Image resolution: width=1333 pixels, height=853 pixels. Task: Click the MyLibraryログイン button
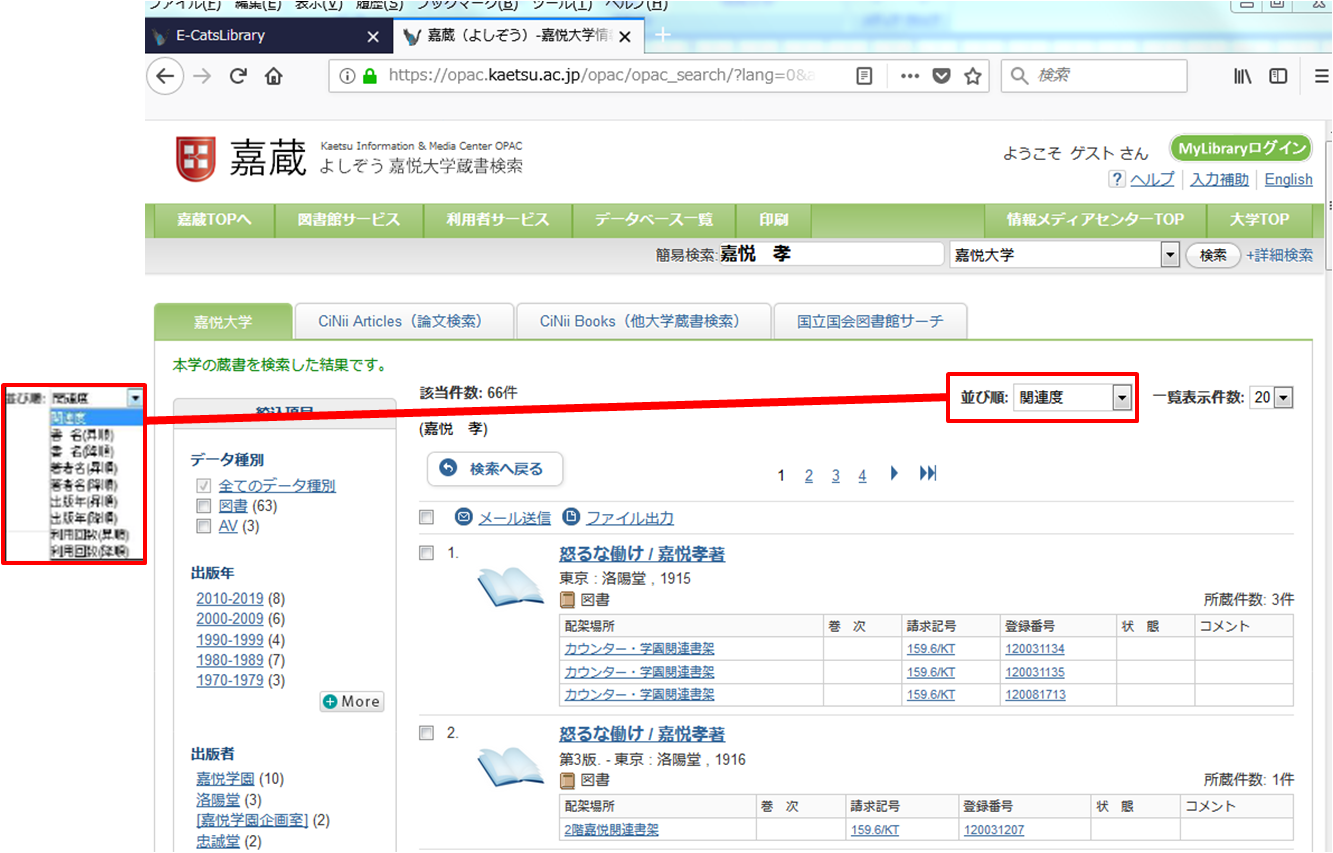click(x=1241, y=149)
